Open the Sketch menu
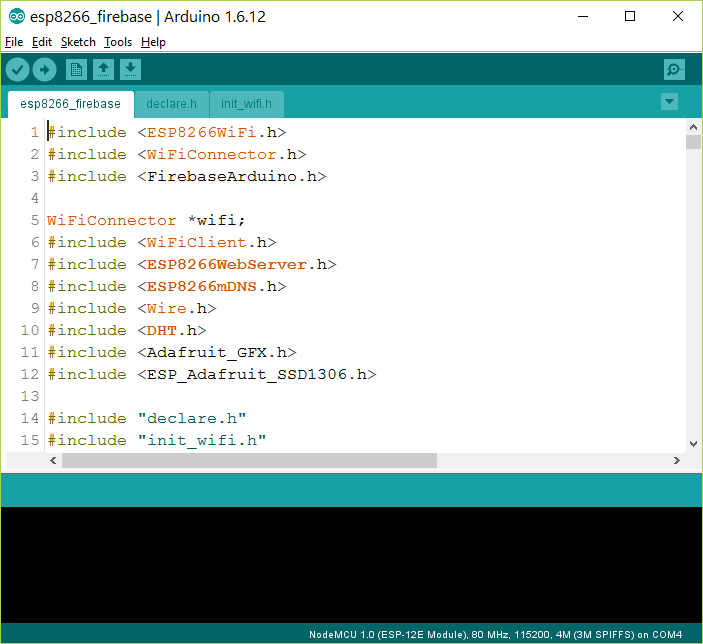The width and height of the screenshot is (703, 644). (78, 42)
